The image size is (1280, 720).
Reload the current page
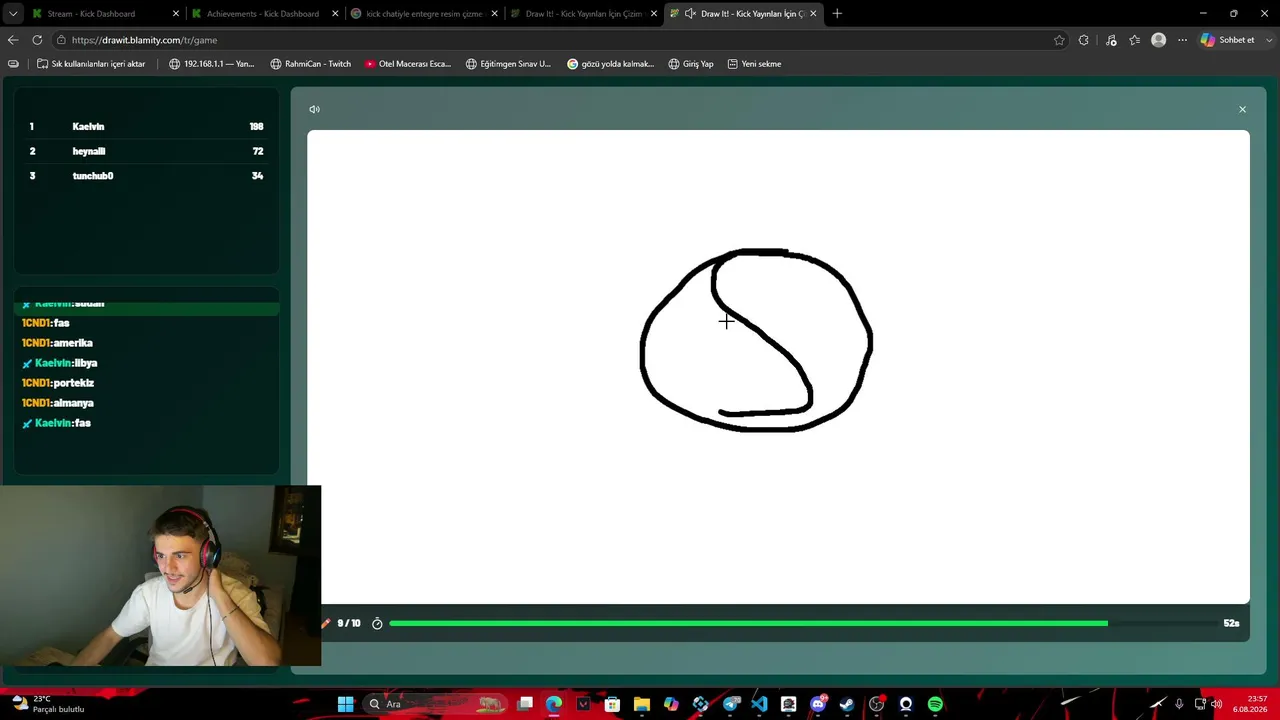pyautogui.click(x=37, y=40)
